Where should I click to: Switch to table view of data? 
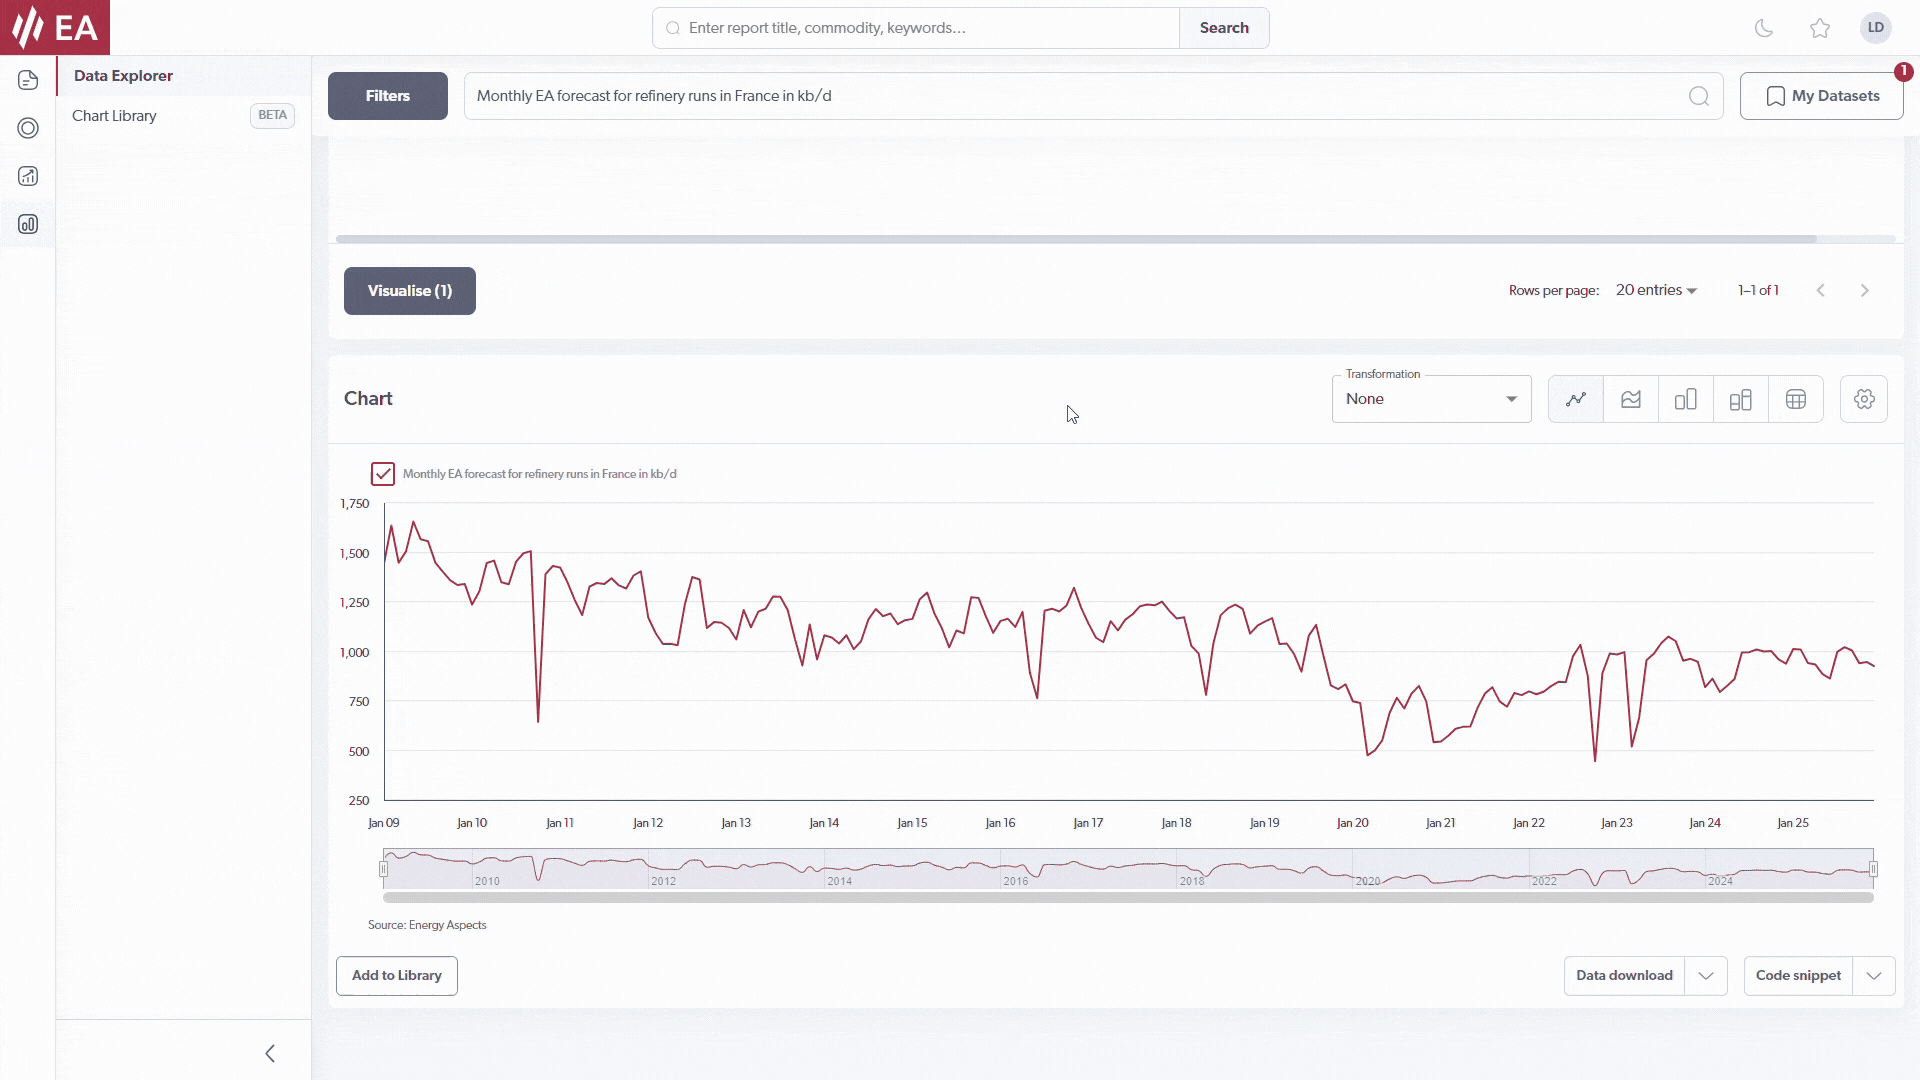[x=1796, y=399]
